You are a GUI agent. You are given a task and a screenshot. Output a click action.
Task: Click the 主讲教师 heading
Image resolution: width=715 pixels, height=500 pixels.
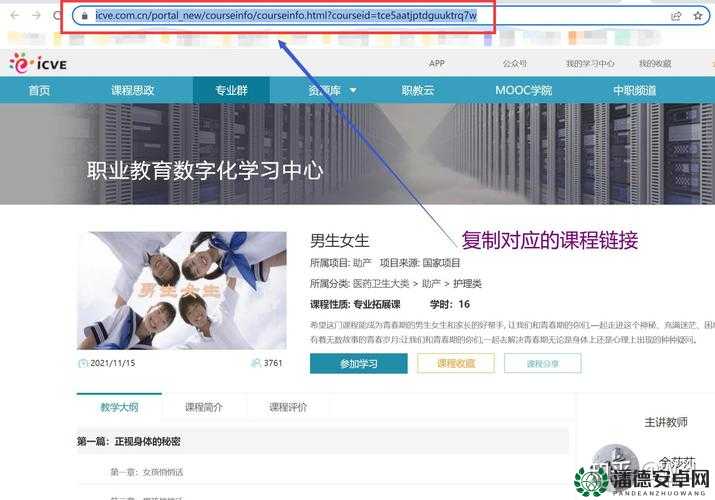pyautogui.click(x=666, y=423)
